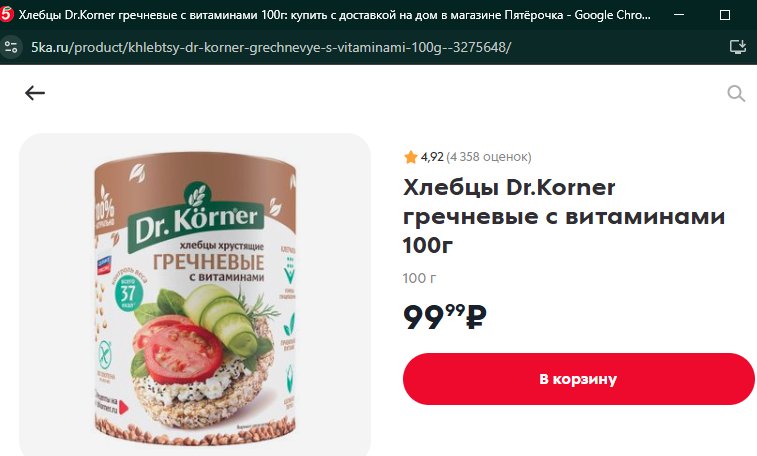The image size is (757, 456).
Task: Click the green Dr. Körner logo on package
Action: click(x=196, y=218)
